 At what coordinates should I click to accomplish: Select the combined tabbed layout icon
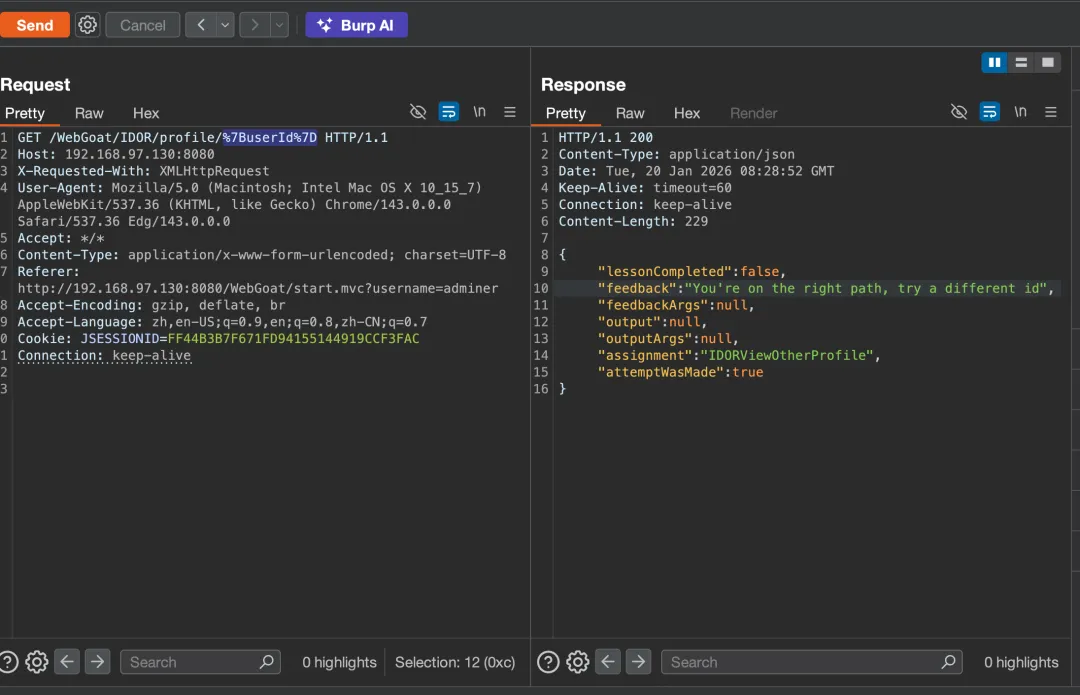pos(1047,63)
